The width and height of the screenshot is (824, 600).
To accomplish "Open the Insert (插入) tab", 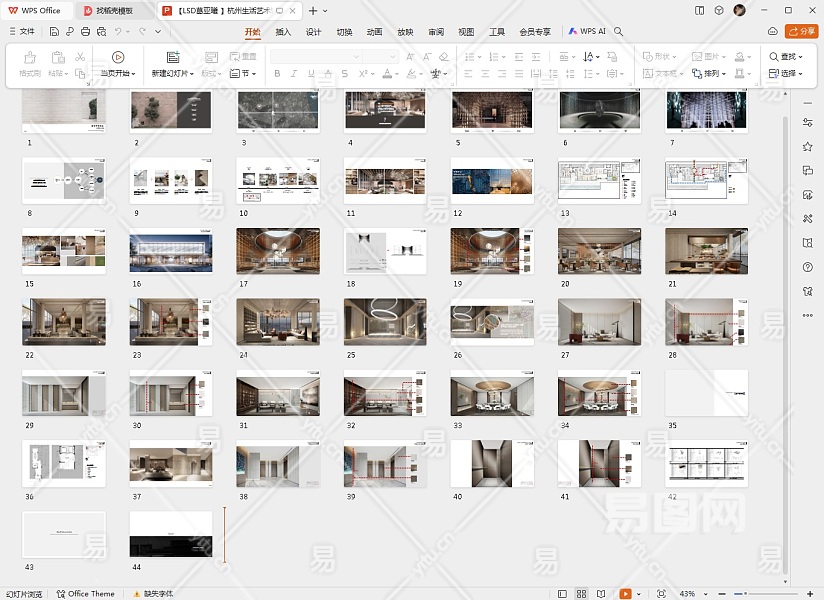I will point(283,31).
